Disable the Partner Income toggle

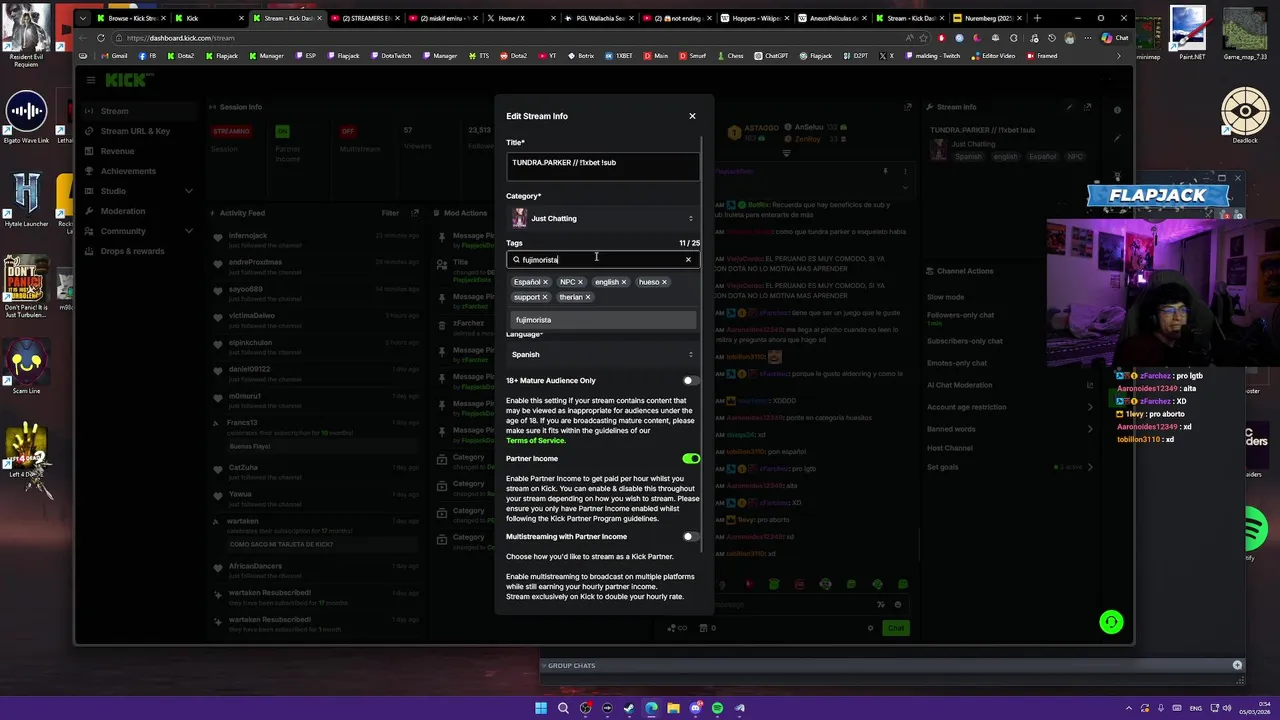[691, 459]
